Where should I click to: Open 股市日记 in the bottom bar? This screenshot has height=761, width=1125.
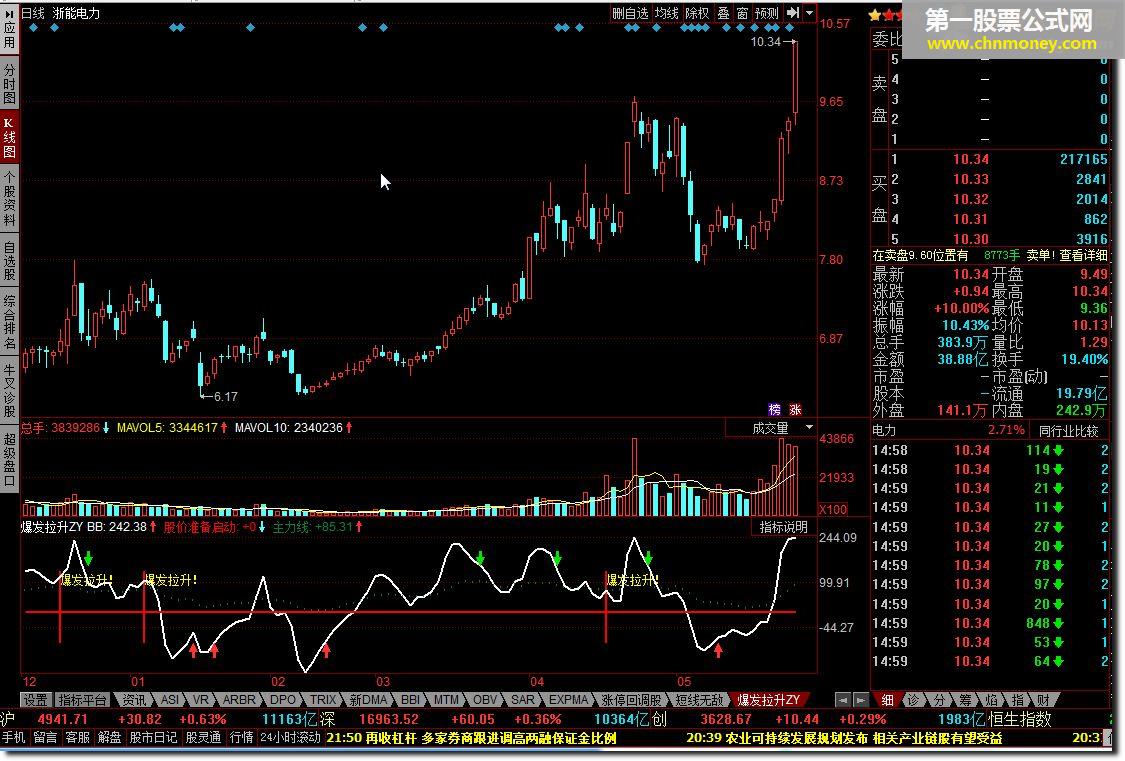[x=153, y=737]
